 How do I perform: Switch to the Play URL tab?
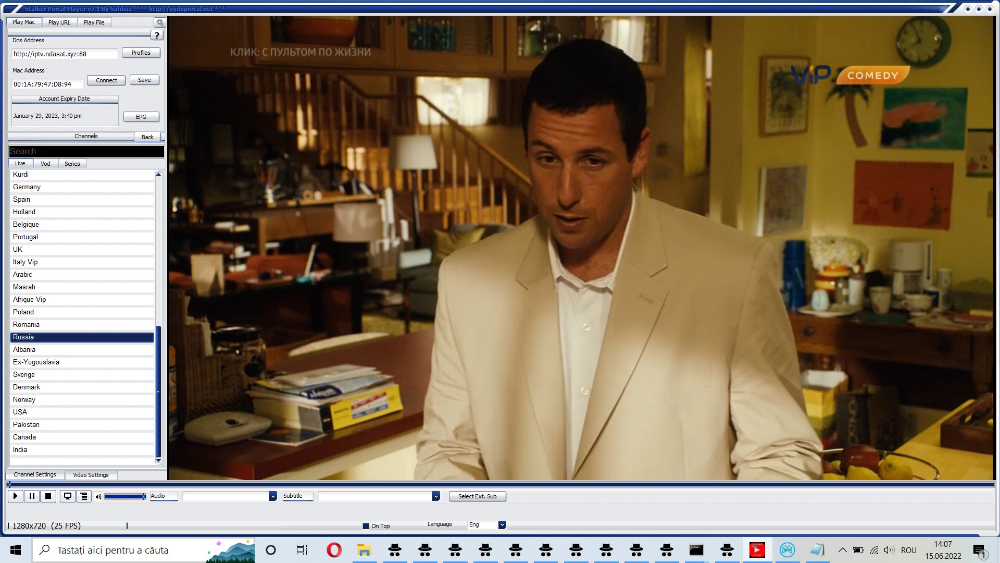click(60, 22)
